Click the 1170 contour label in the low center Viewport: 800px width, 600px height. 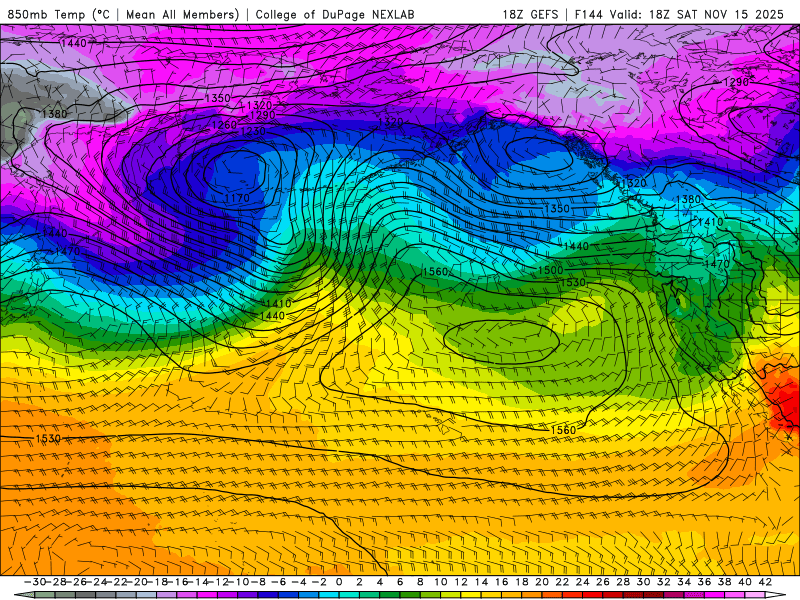(237, 197)
